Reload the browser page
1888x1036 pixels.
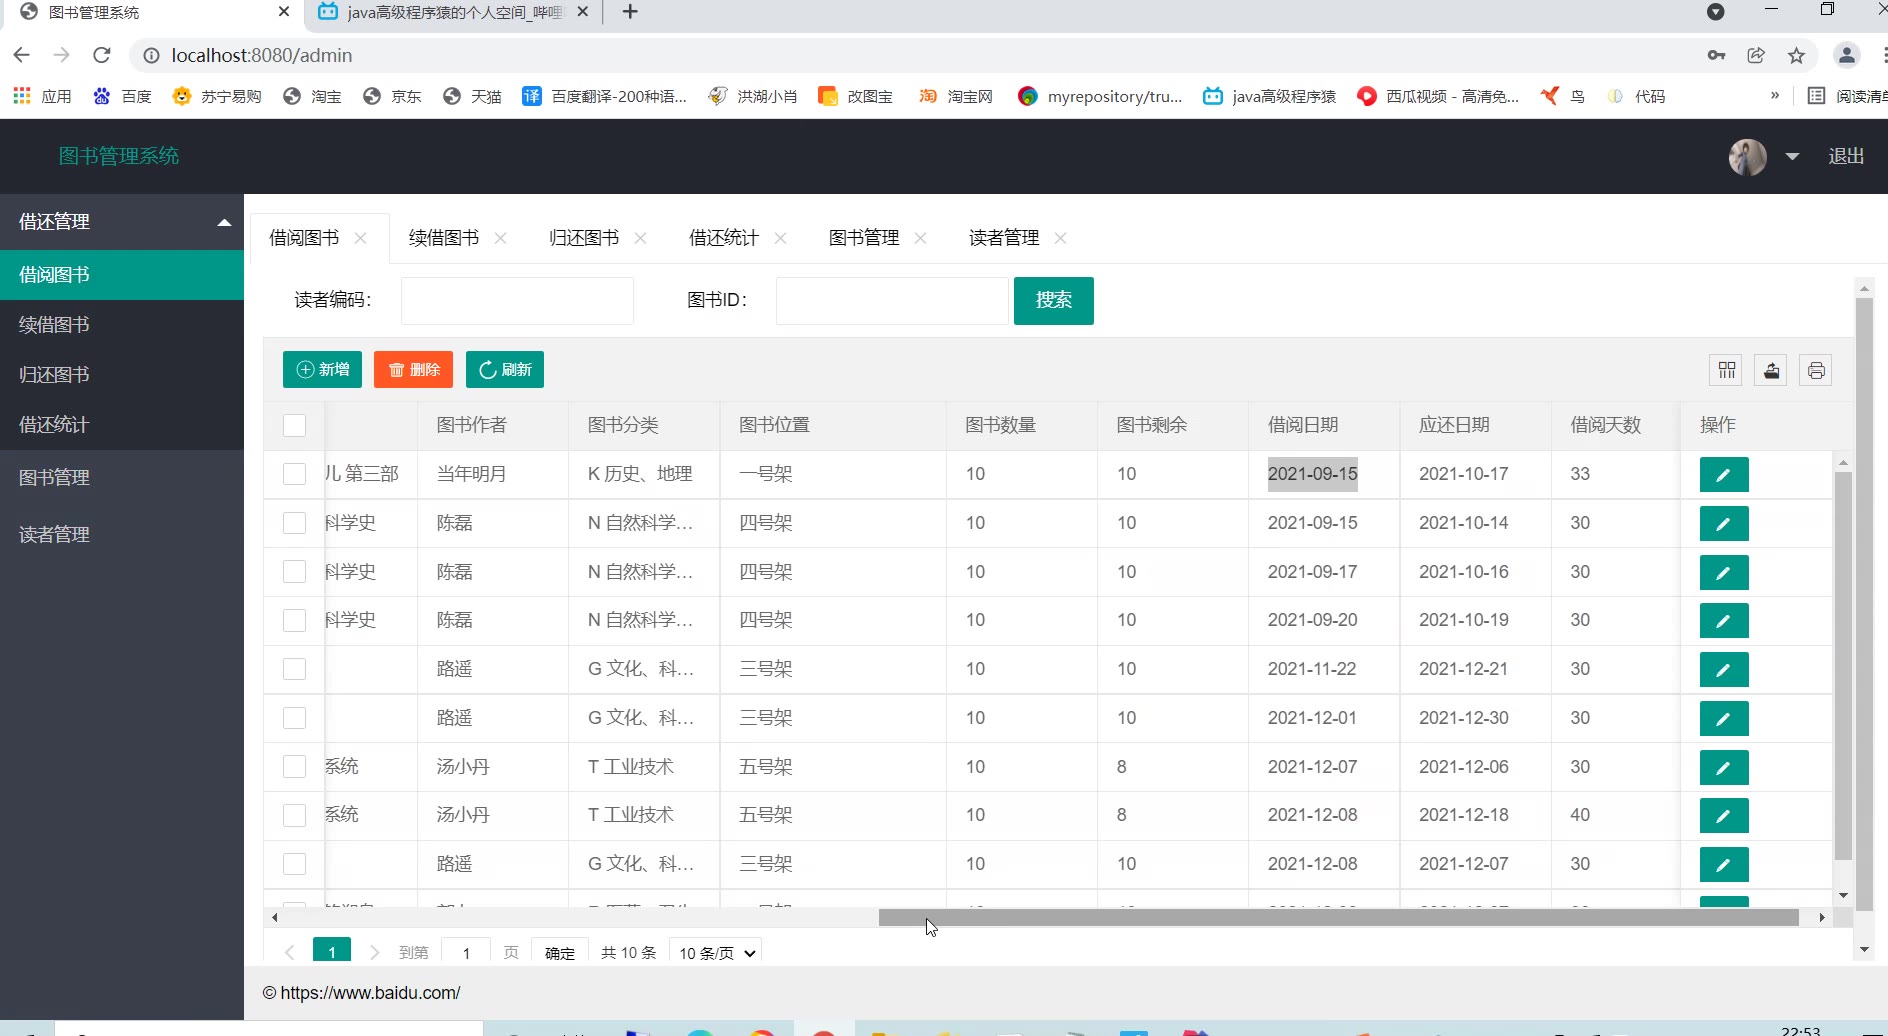101,55
